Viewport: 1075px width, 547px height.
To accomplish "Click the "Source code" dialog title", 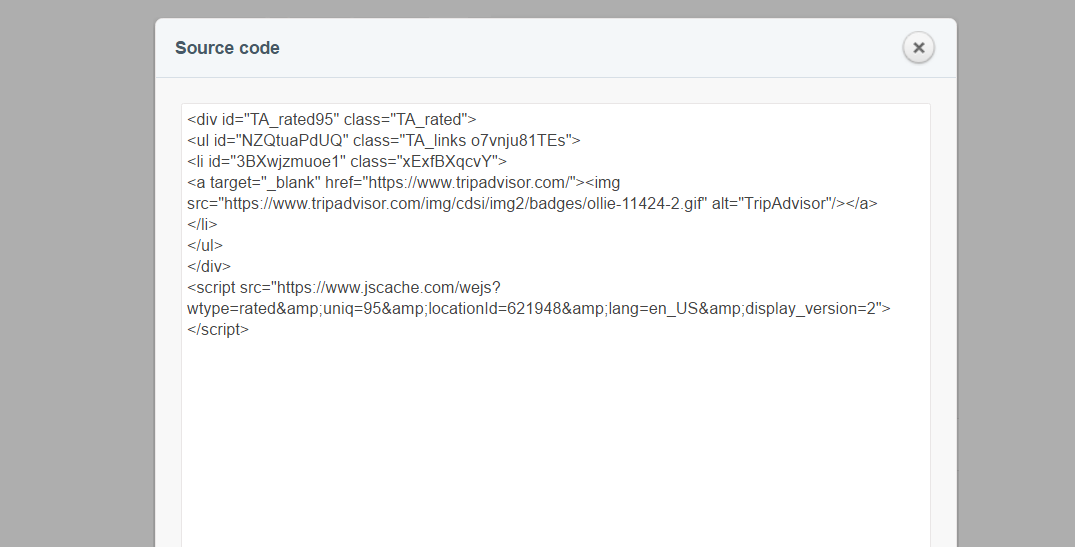I will coord(227,48).
